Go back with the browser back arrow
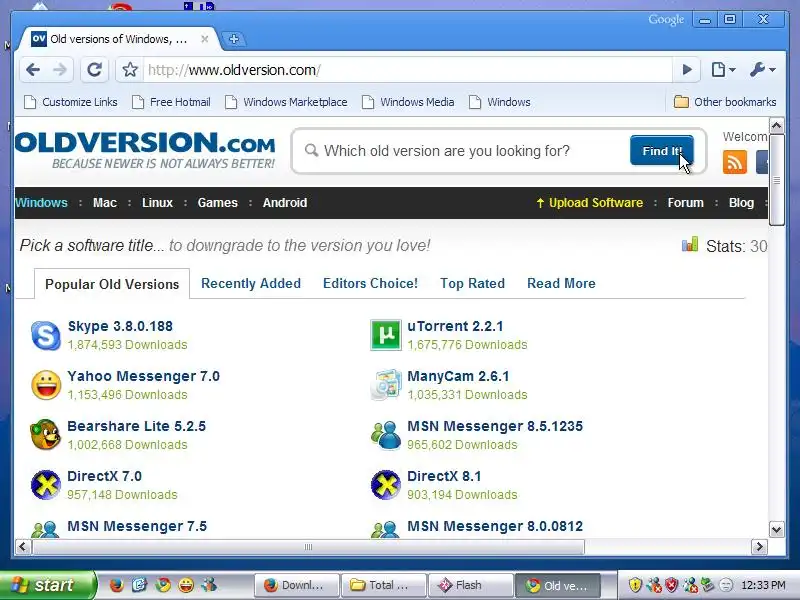The image size is (800, 600). [x=33, y=70]
